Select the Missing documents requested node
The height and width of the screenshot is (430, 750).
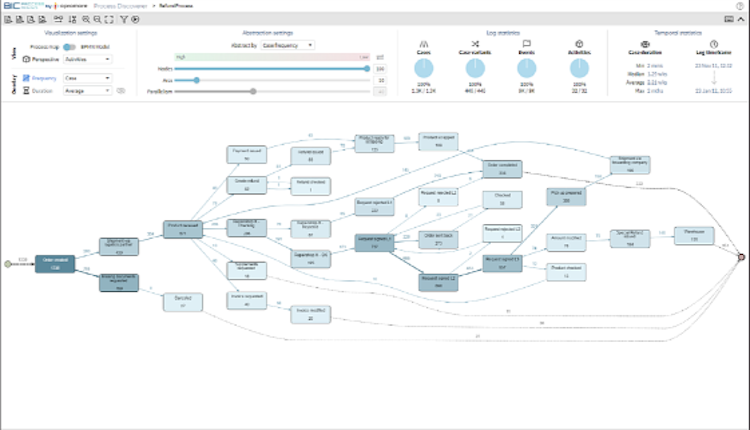click(x=119, y=283)
